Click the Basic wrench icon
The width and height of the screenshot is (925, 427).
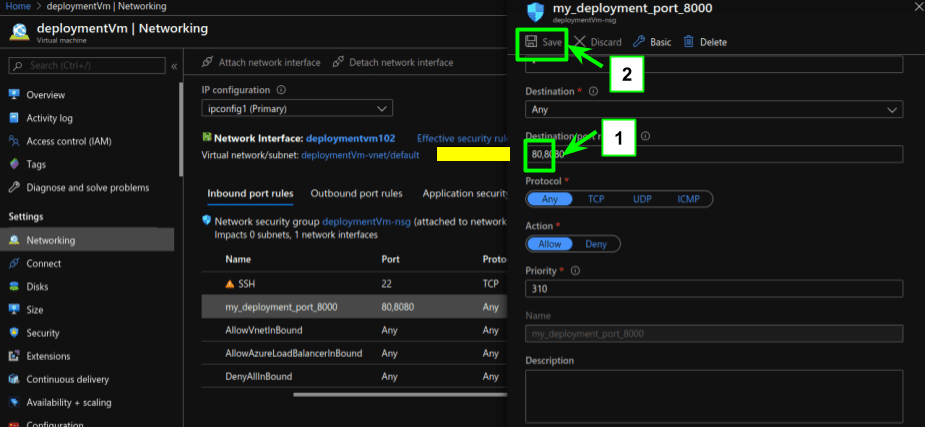(638, 42)
